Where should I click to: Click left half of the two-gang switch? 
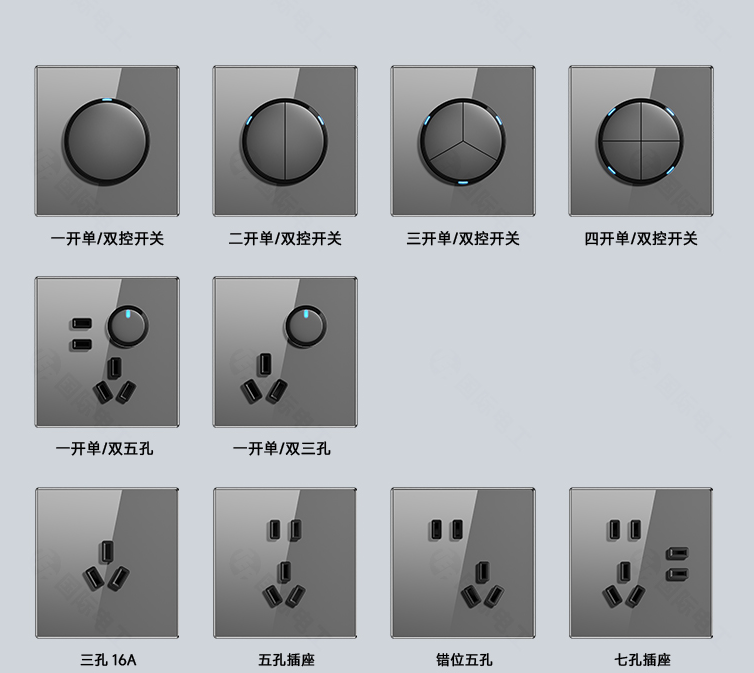pos(264,142)
